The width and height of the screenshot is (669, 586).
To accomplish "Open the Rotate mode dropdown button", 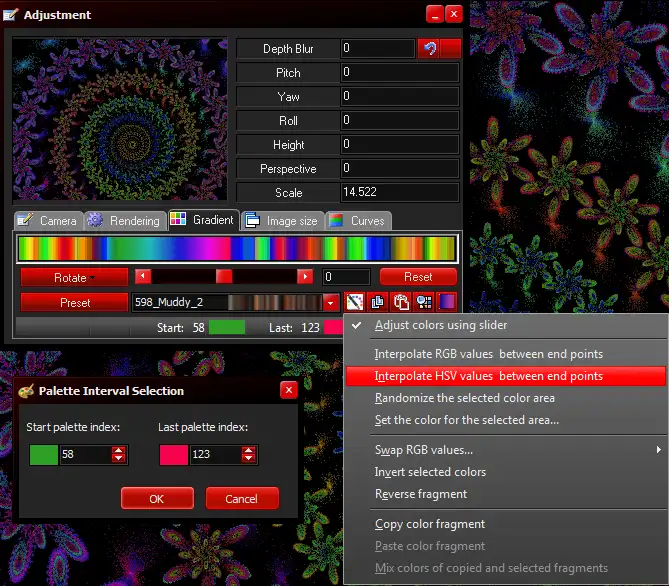I will [x=74, y=277].
